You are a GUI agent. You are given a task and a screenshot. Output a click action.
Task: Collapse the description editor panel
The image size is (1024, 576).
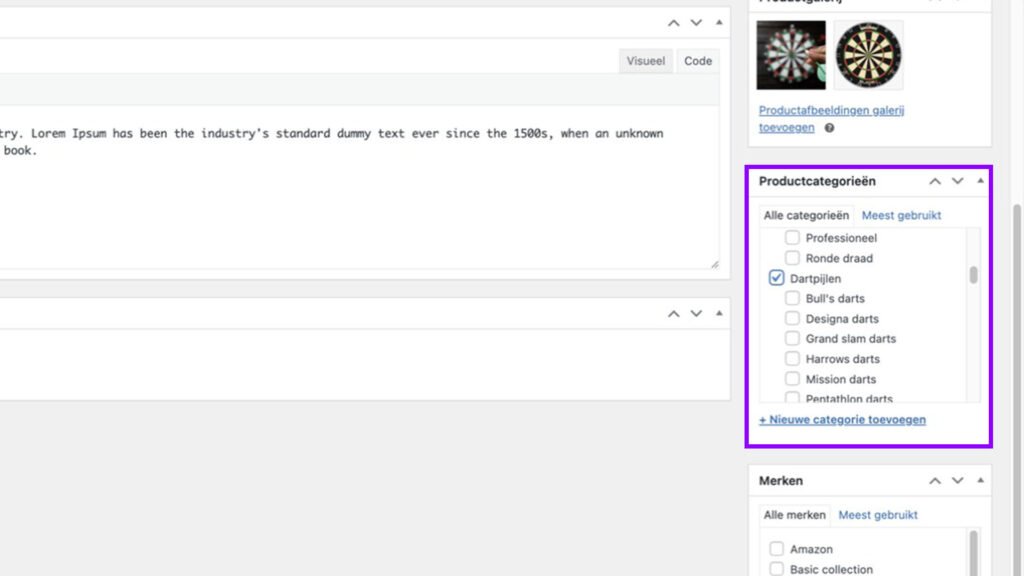(719, 22)
